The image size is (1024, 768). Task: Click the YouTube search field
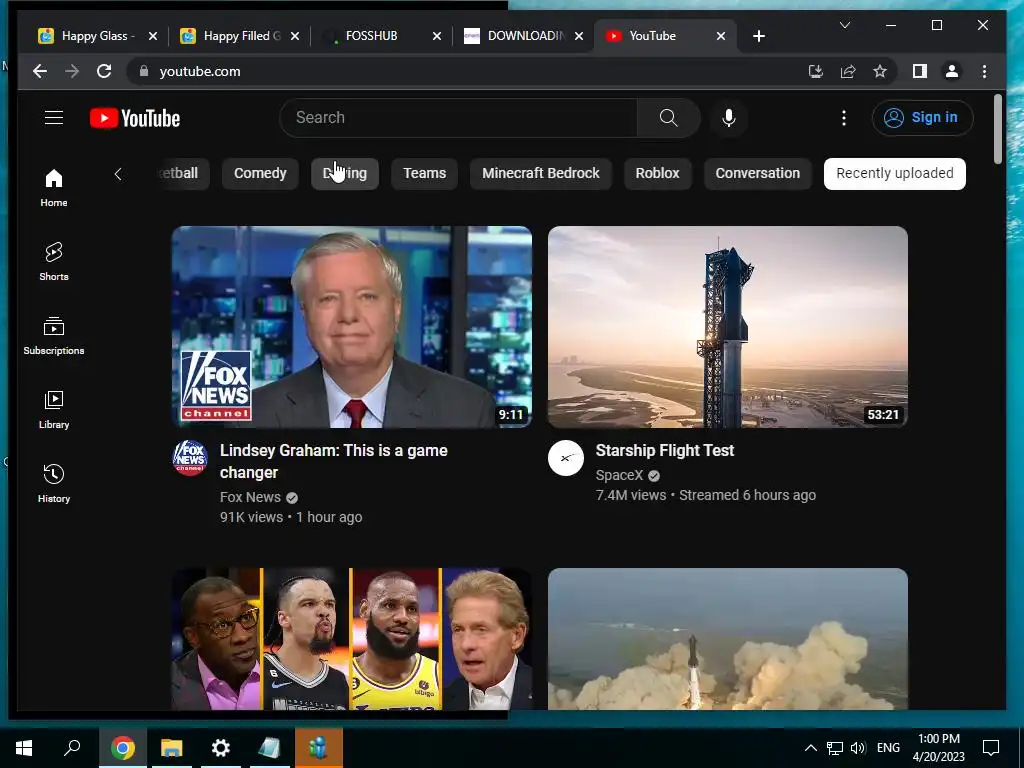458,118
